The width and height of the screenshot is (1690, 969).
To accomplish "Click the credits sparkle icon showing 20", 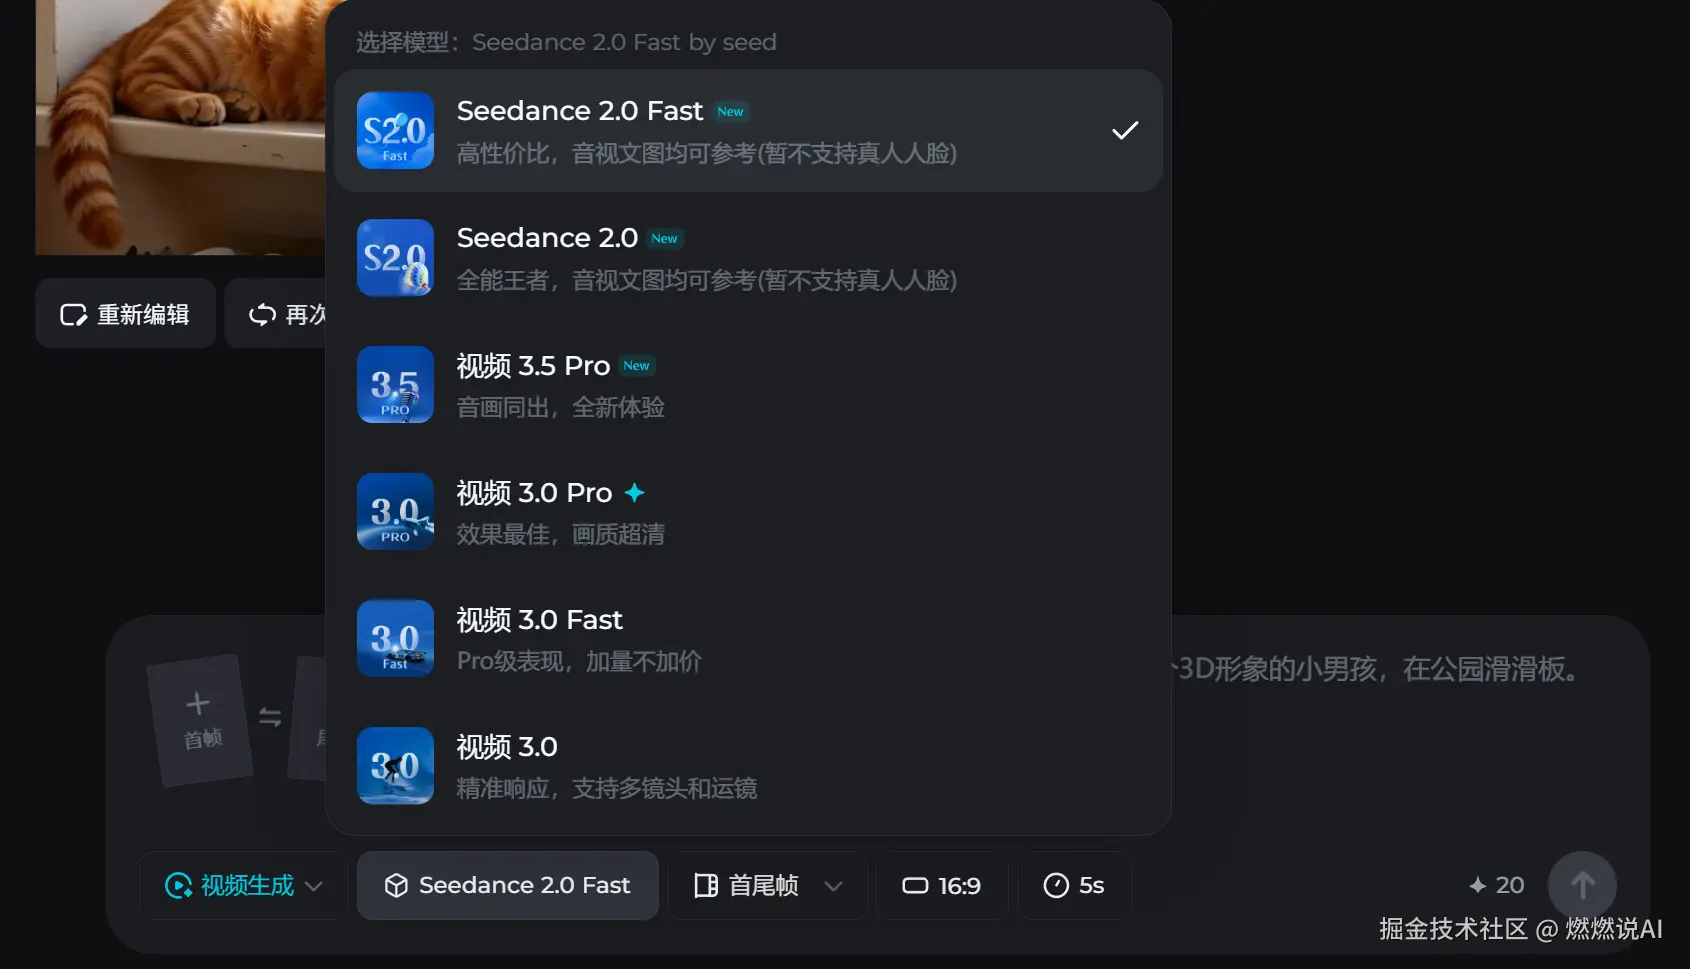I will coord(1477,885).
